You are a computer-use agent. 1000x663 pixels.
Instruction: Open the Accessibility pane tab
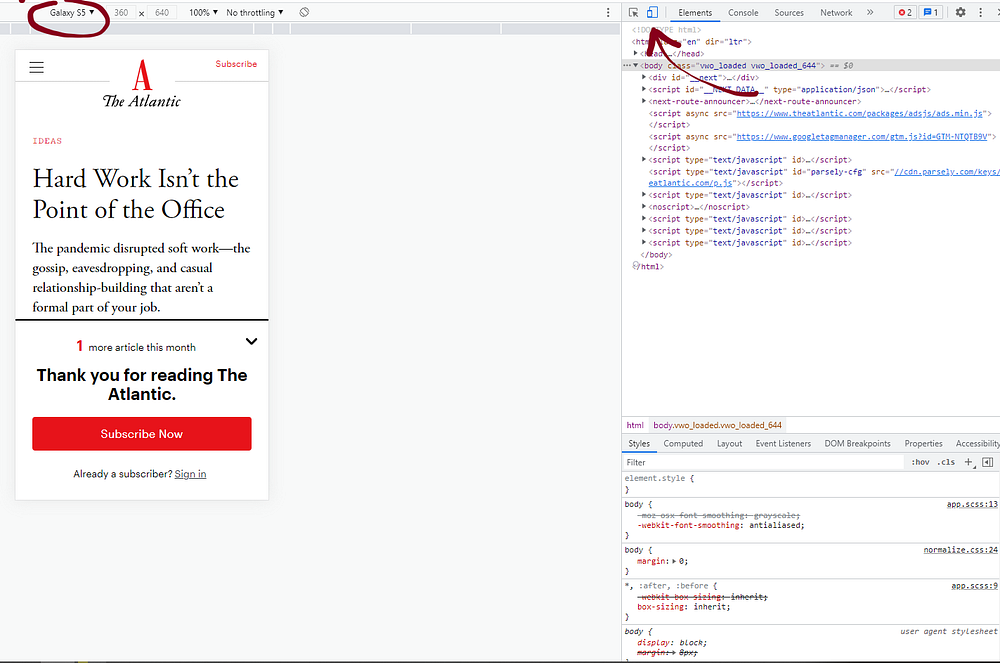click(977, 444)
